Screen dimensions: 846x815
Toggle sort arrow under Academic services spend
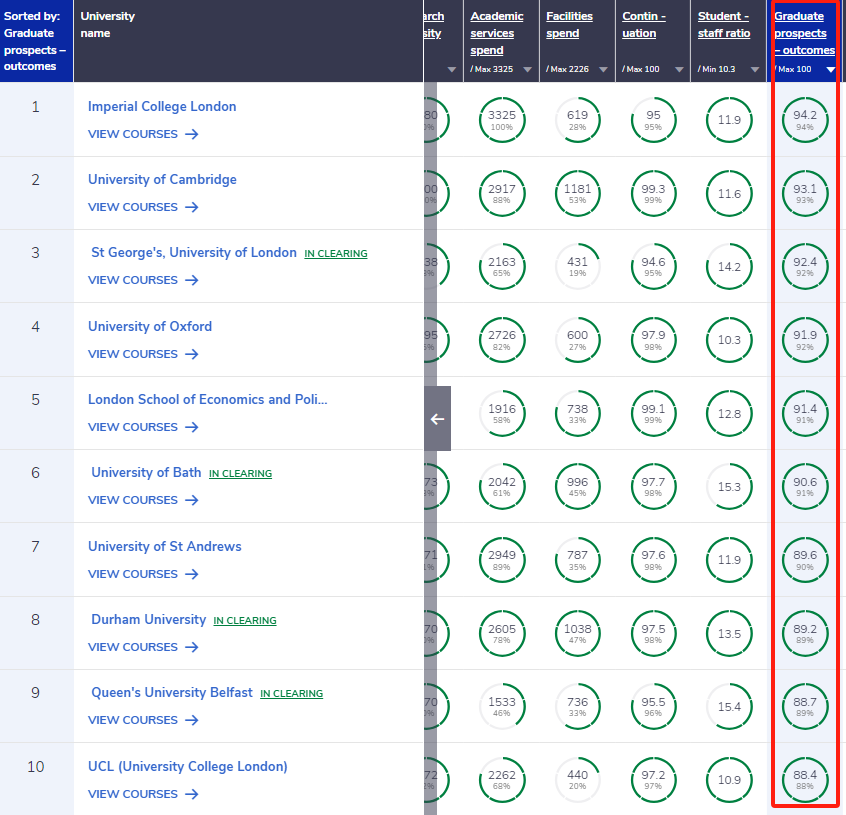tap(528, 70)
